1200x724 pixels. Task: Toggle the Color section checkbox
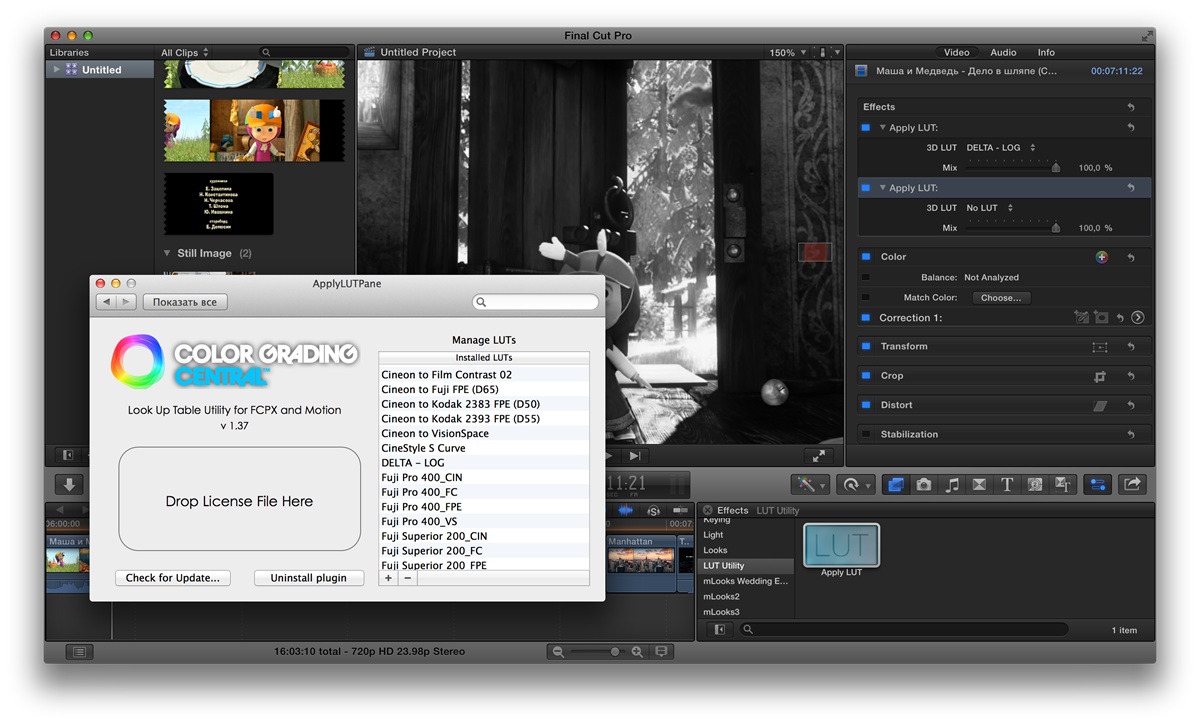865,257
